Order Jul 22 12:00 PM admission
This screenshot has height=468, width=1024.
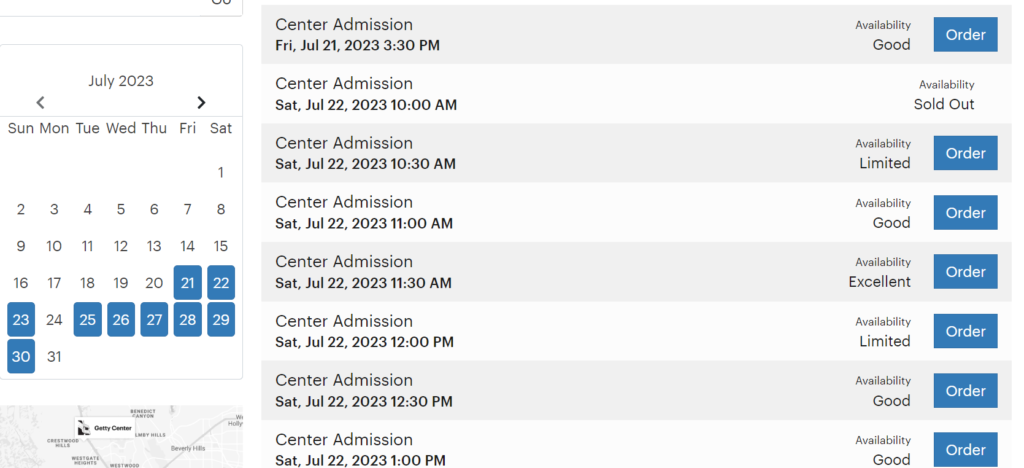[965, 331]
